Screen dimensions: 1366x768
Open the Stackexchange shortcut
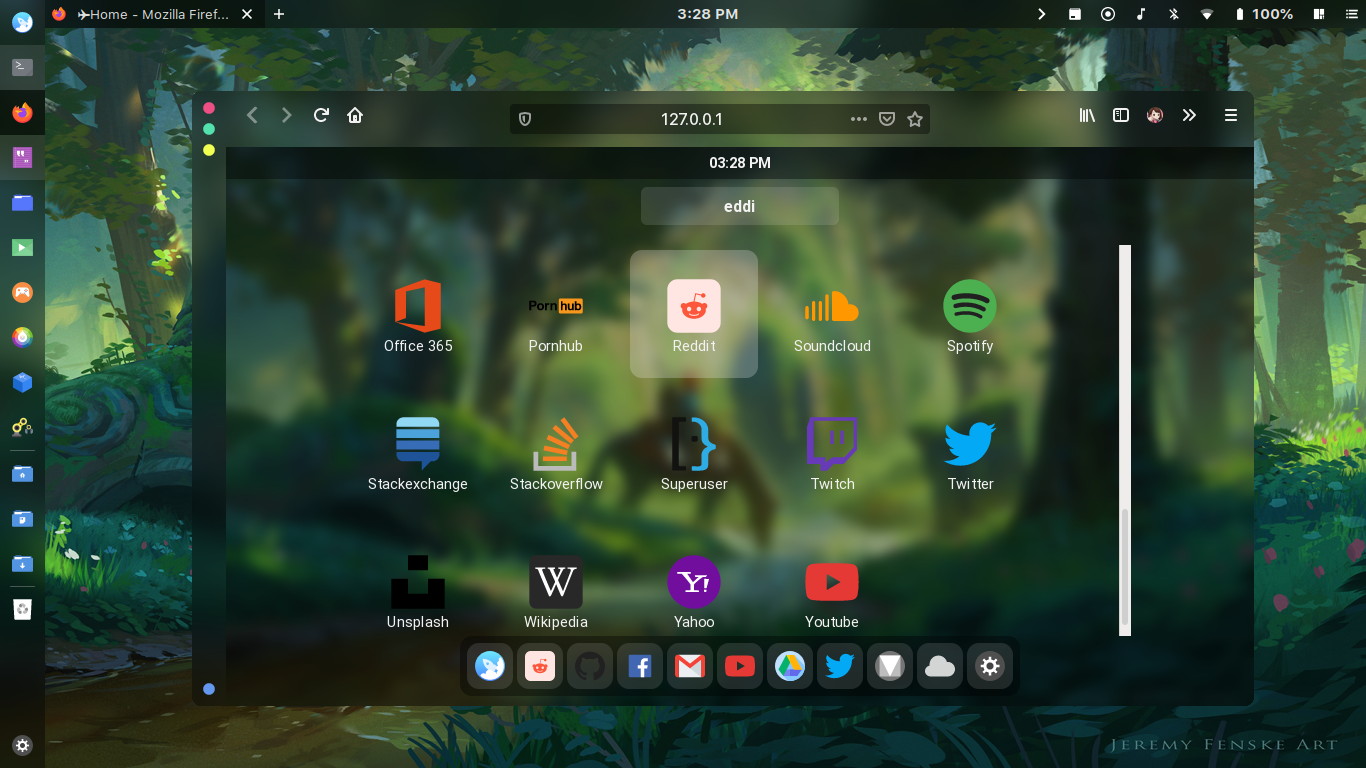pyautogui.click(x=418, y=452)
